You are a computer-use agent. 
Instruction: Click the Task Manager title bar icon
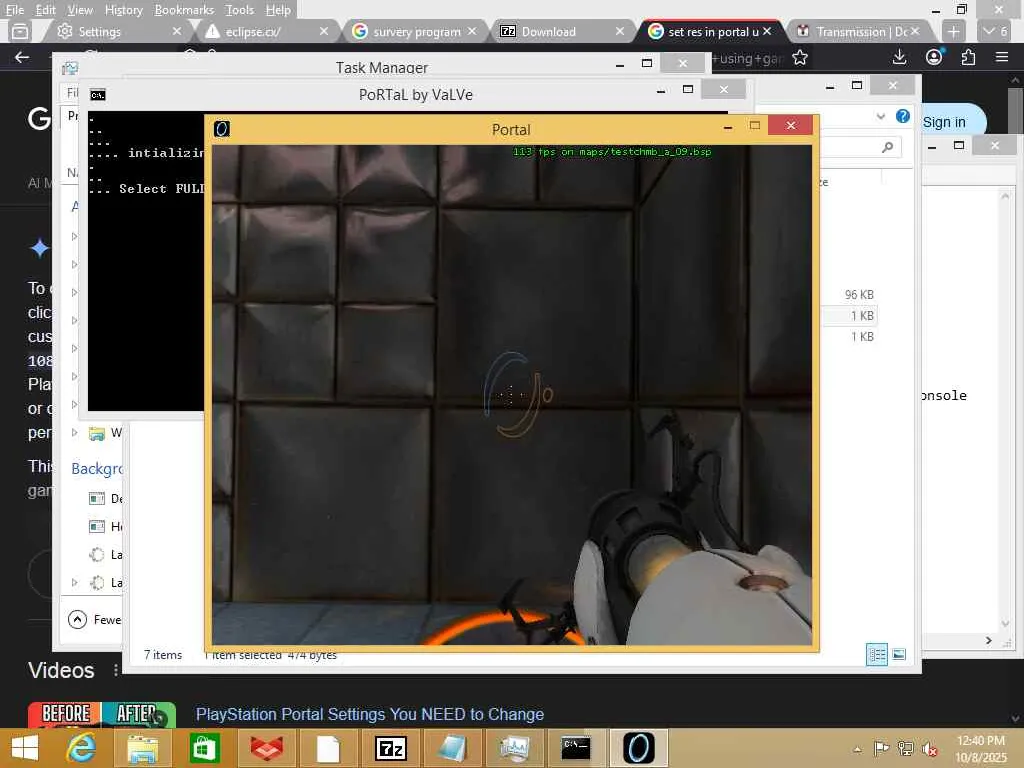pyautogui.click(x=70, y=68)
